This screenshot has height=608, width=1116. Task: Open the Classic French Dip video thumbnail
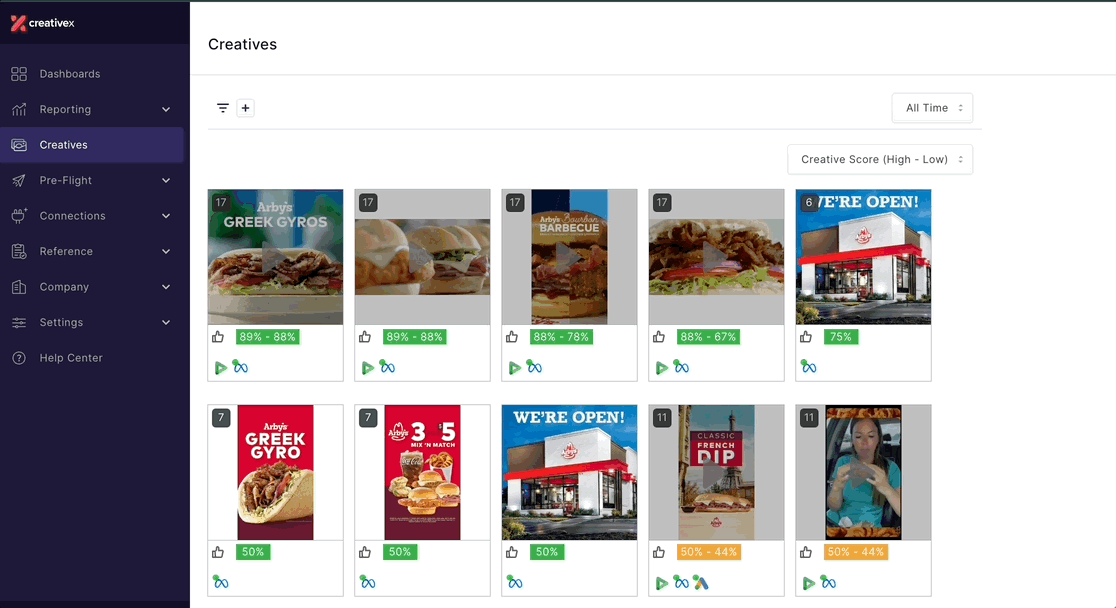(x=716, y=472)
